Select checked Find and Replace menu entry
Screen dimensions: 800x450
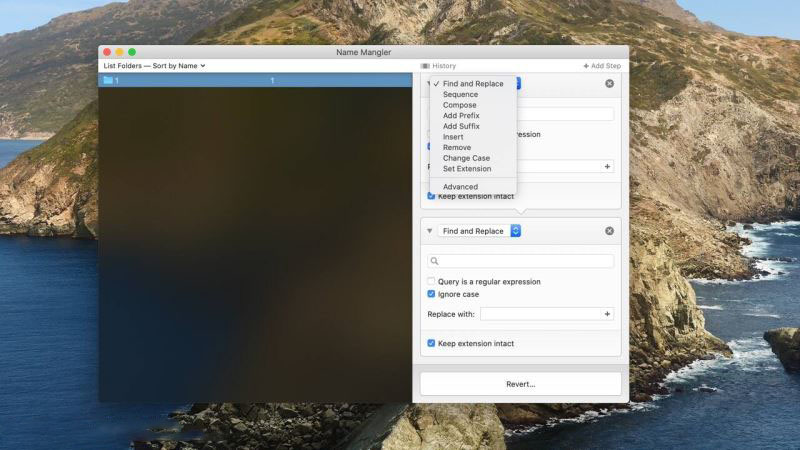473,84
